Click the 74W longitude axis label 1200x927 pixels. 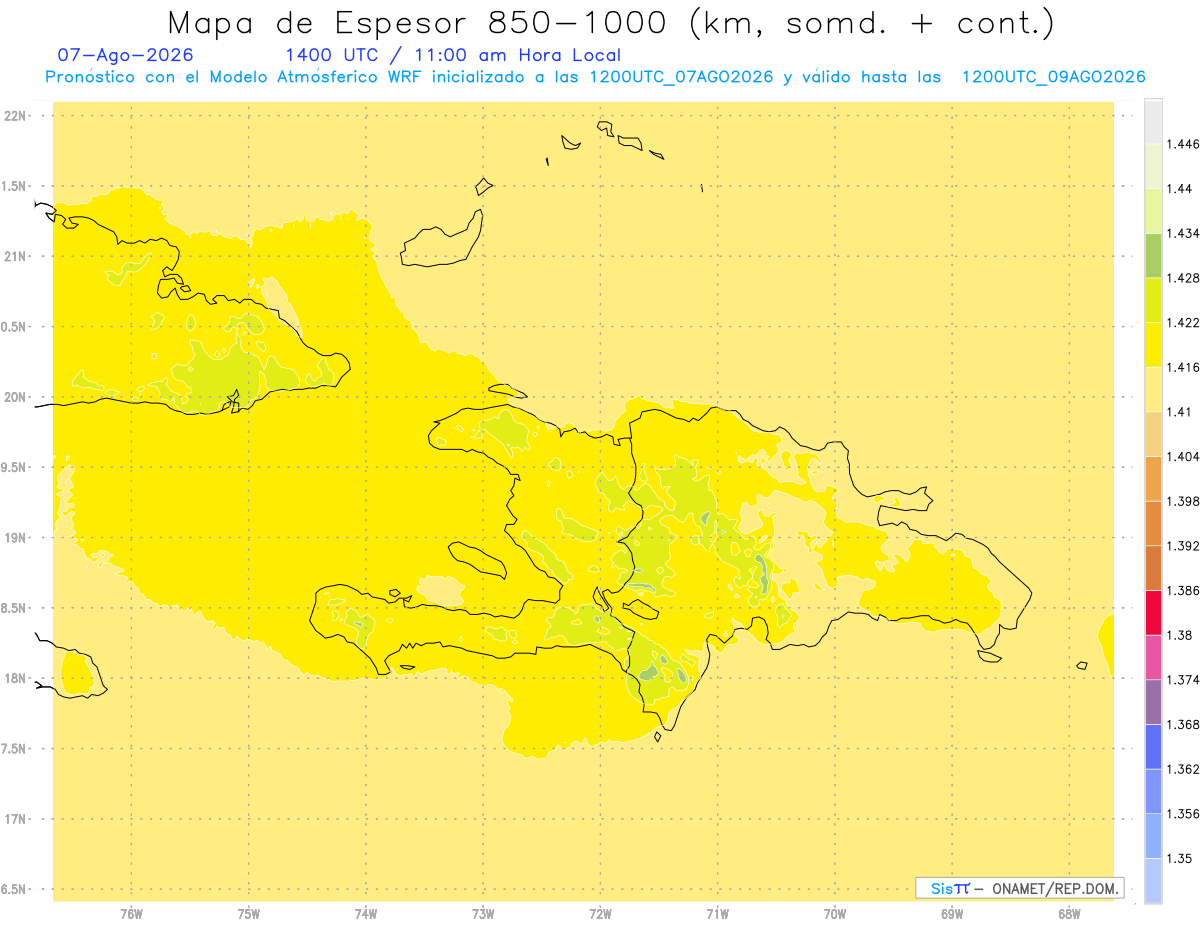[366, 914]
